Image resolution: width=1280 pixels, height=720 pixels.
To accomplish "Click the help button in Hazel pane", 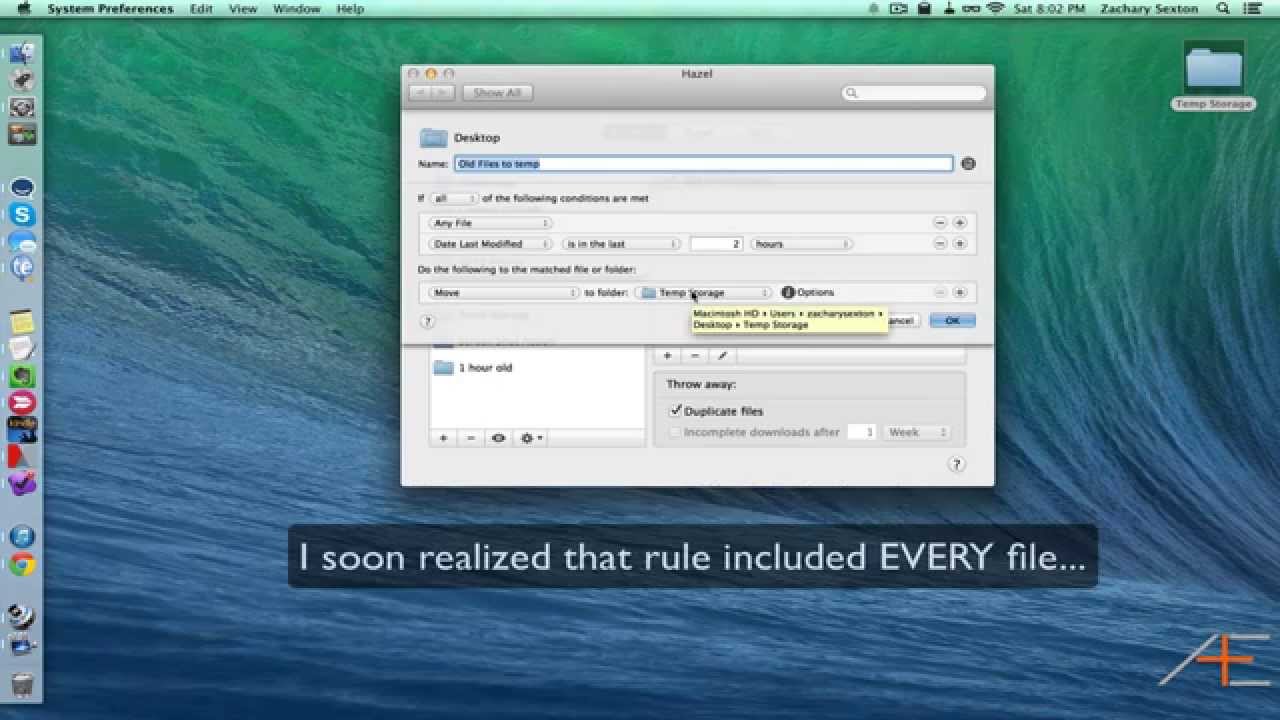I will click(956, 464).
